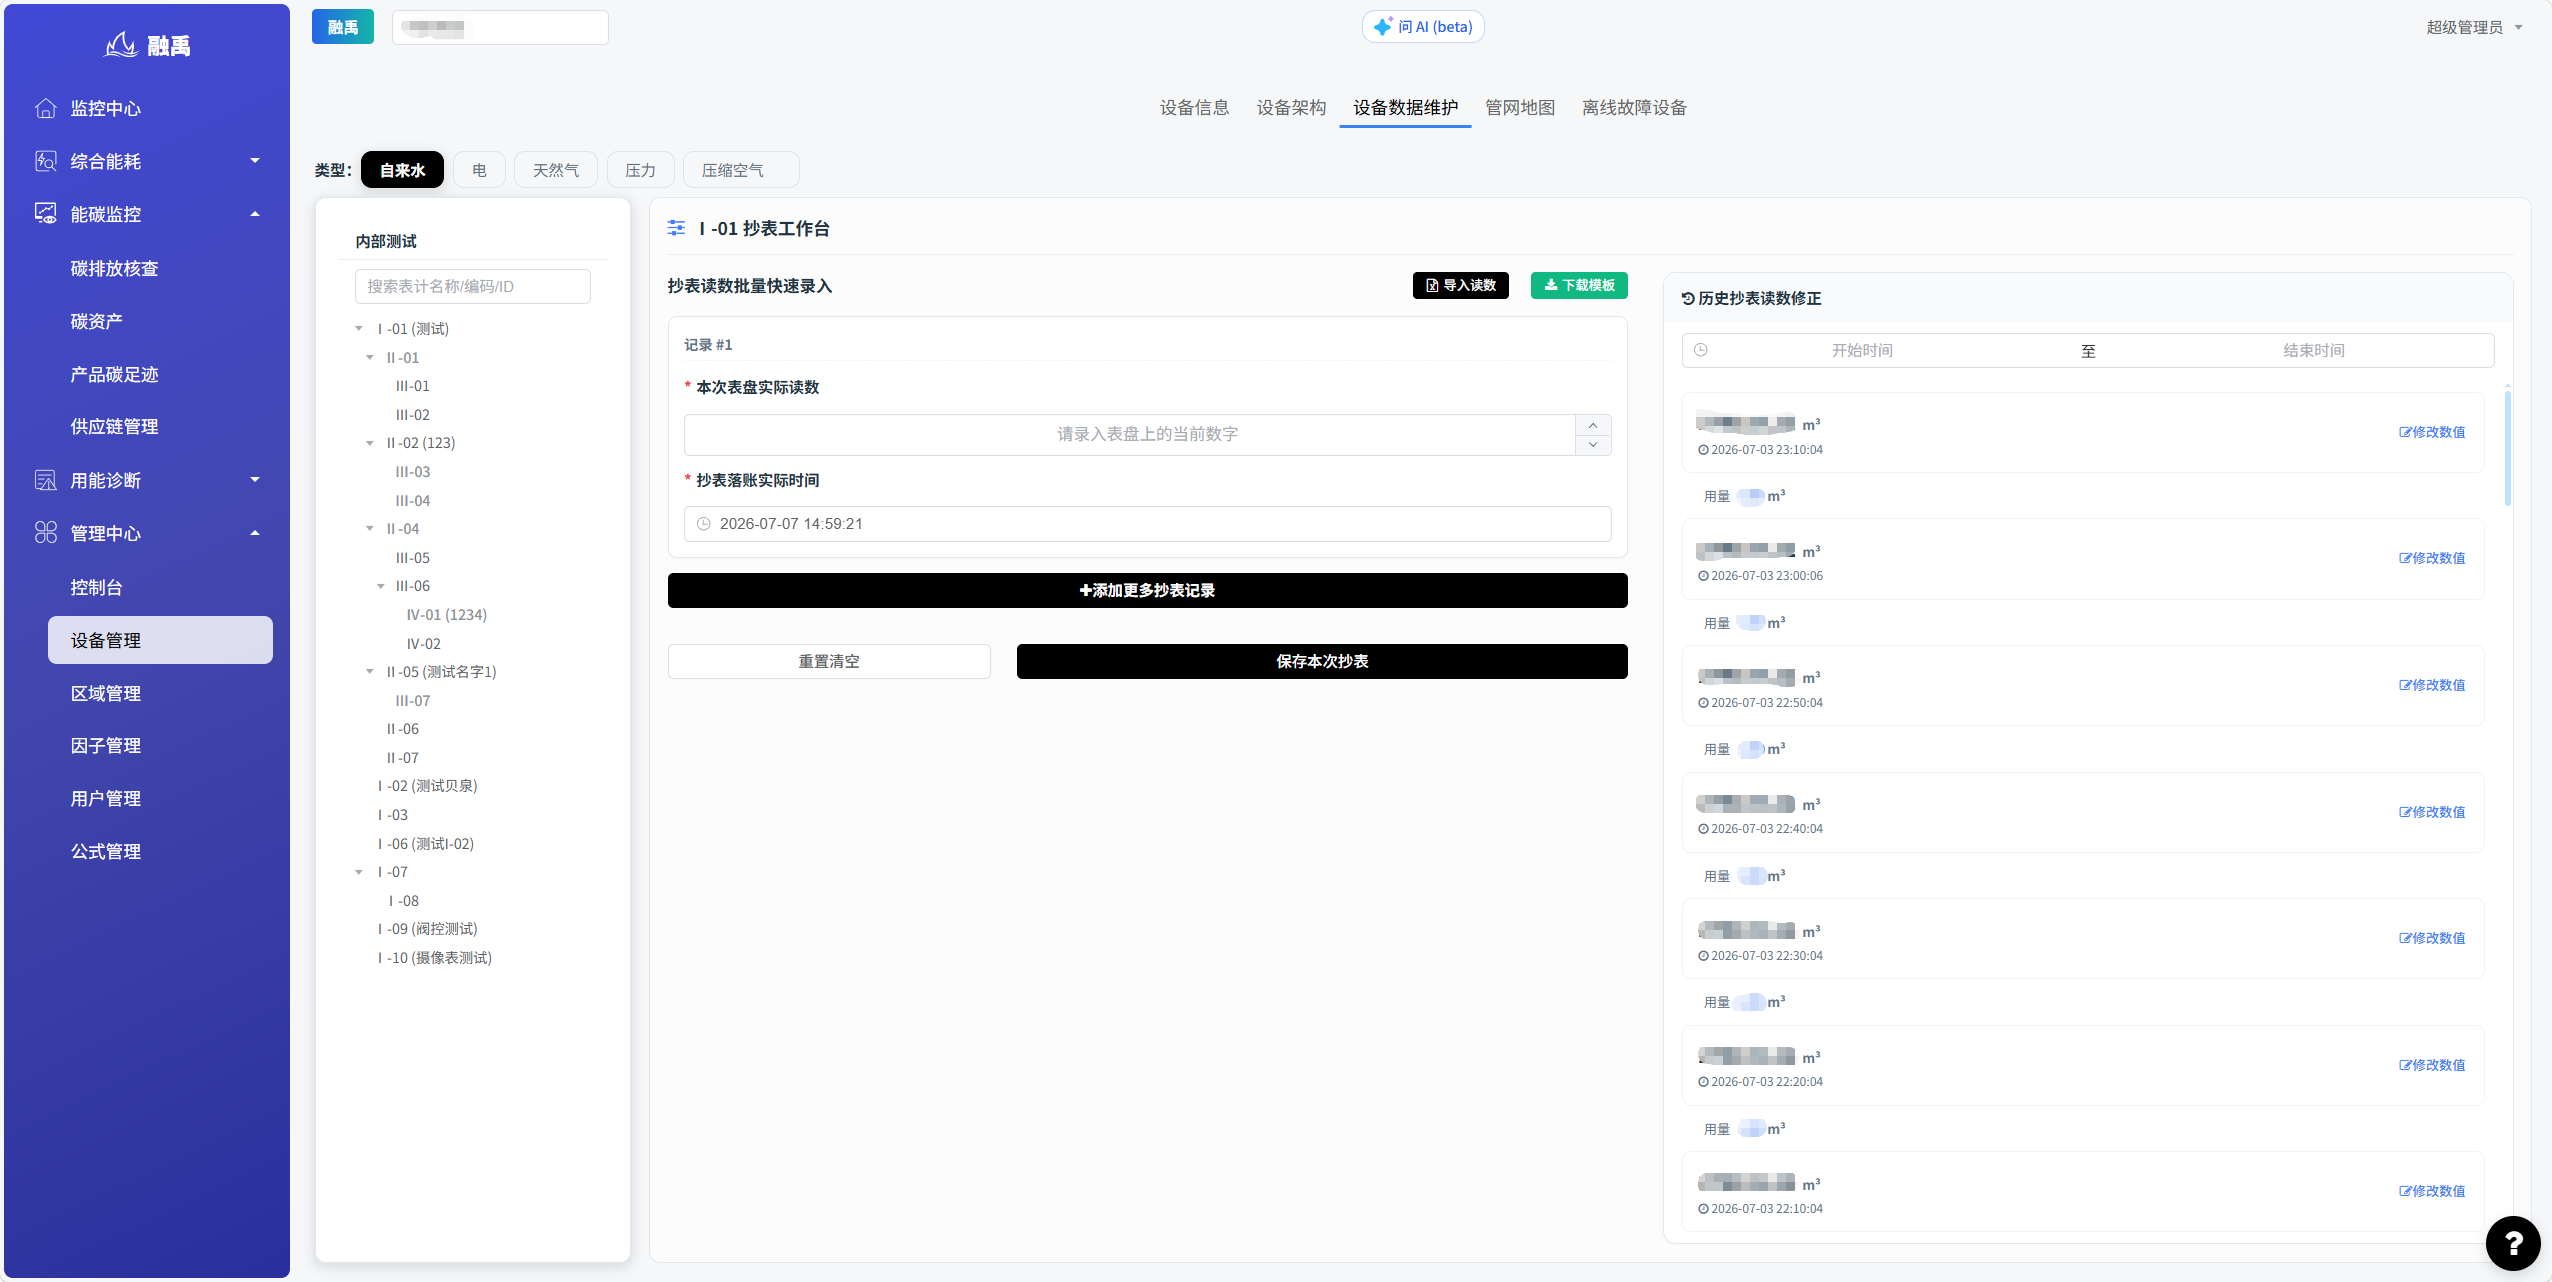Click the 问 AI (beta) sparkle button

coord(1423,27)
